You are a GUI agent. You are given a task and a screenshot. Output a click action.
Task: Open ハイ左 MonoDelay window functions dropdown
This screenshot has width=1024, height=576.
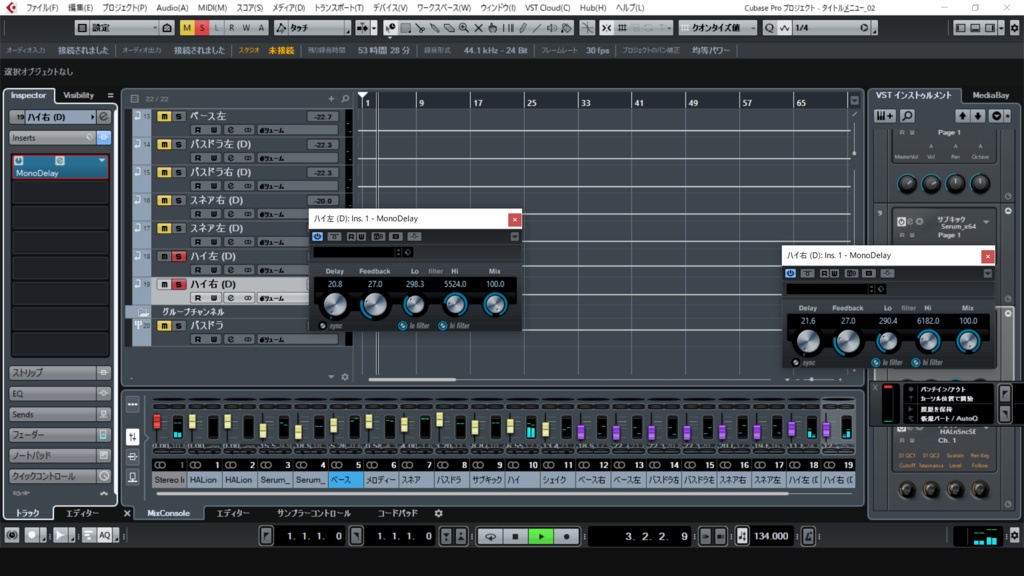(x=515, y=236)
